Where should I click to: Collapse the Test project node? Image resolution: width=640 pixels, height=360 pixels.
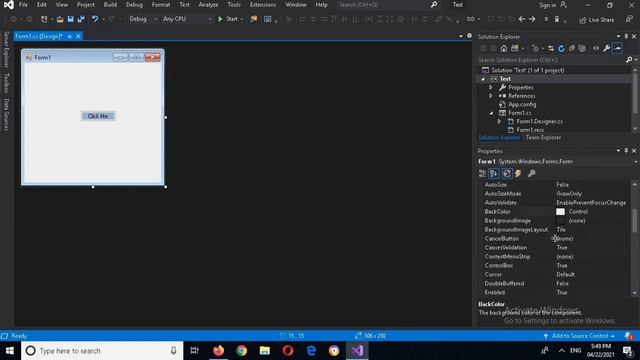[x=483, y=79]
